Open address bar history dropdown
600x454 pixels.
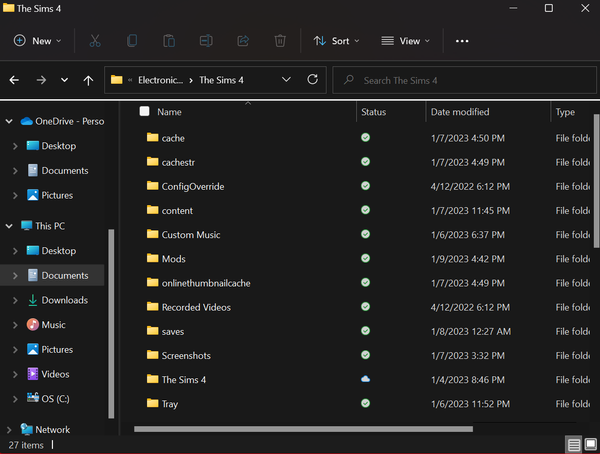pos(286,80)
